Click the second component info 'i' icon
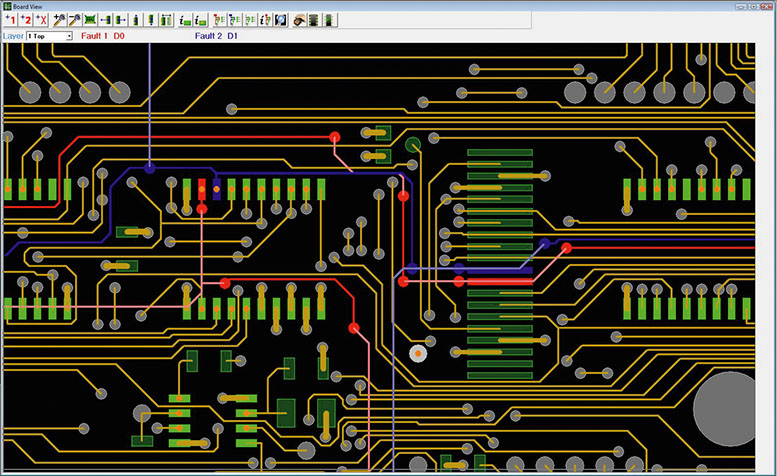This screenshot has width=777, height=476. click(x=201, y=20)
